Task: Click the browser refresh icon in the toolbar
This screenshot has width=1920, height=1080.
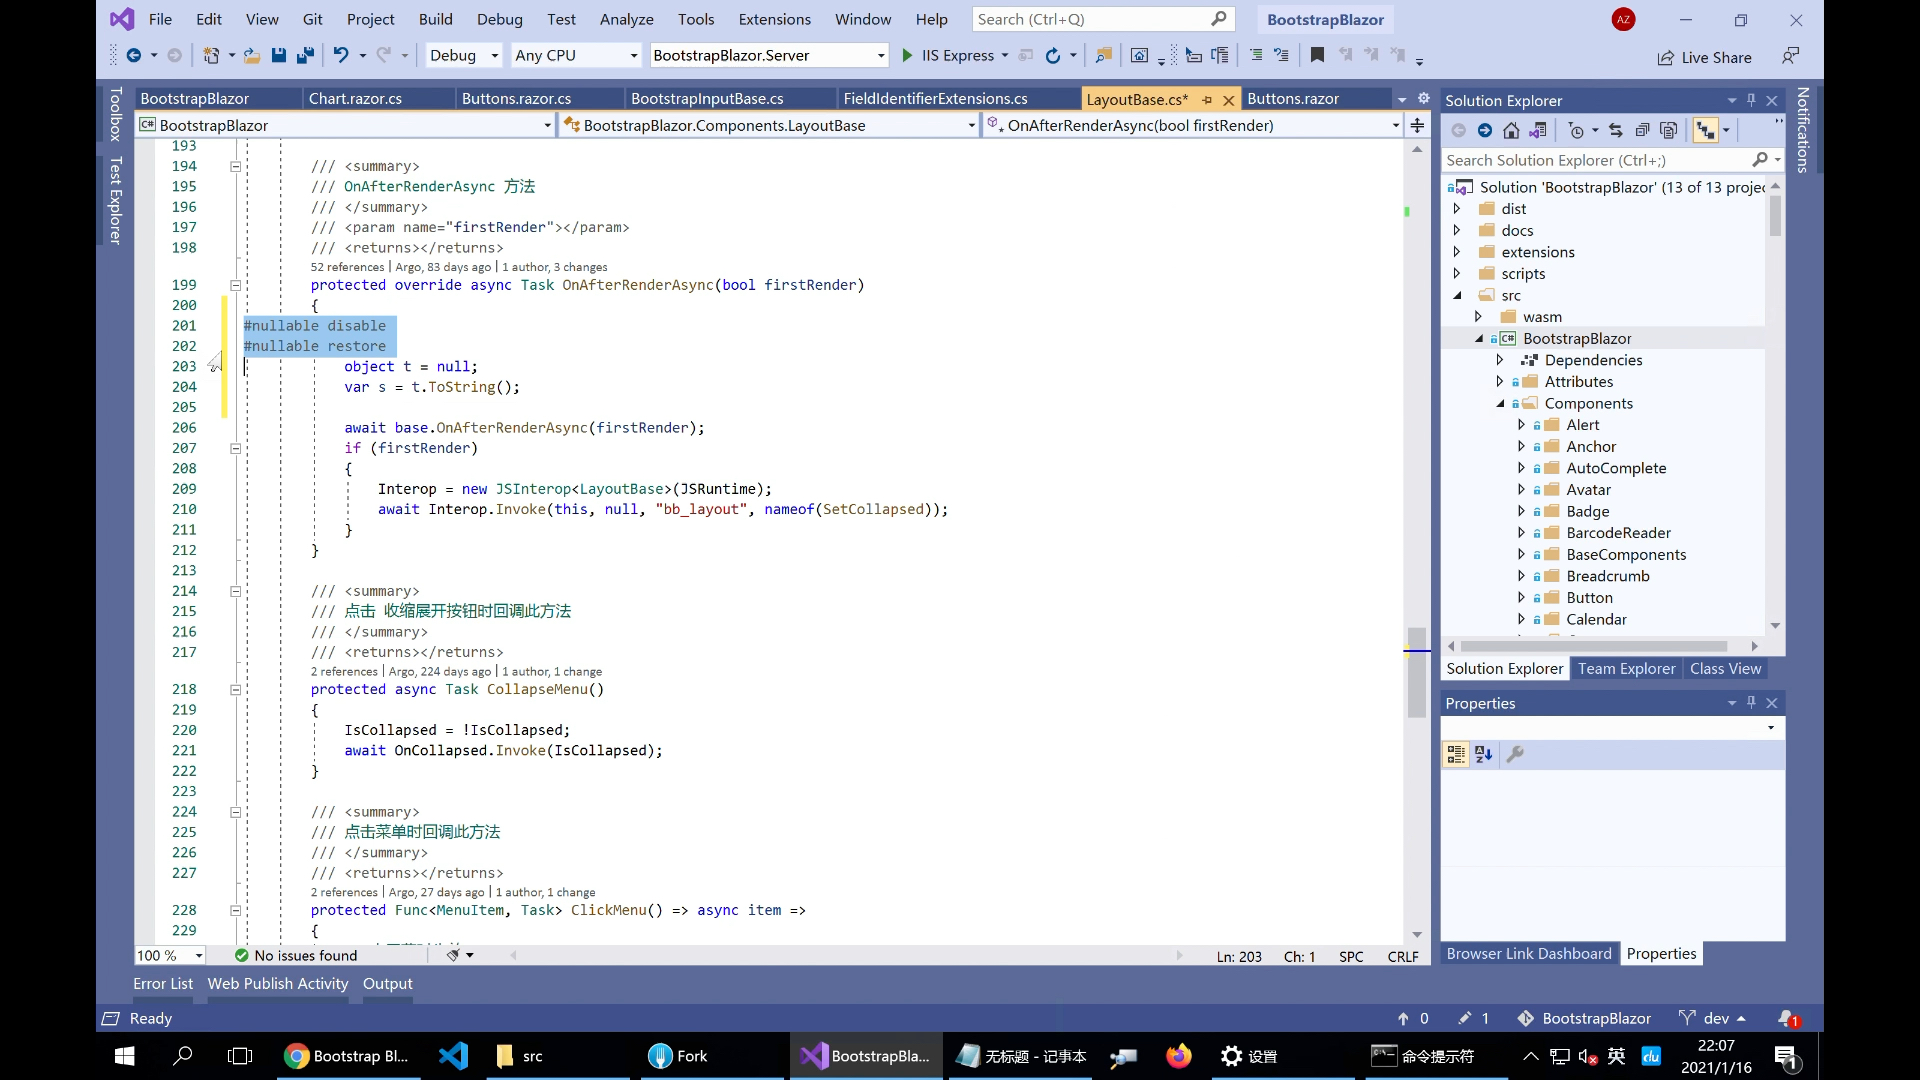Action: tap(1053, 56)
